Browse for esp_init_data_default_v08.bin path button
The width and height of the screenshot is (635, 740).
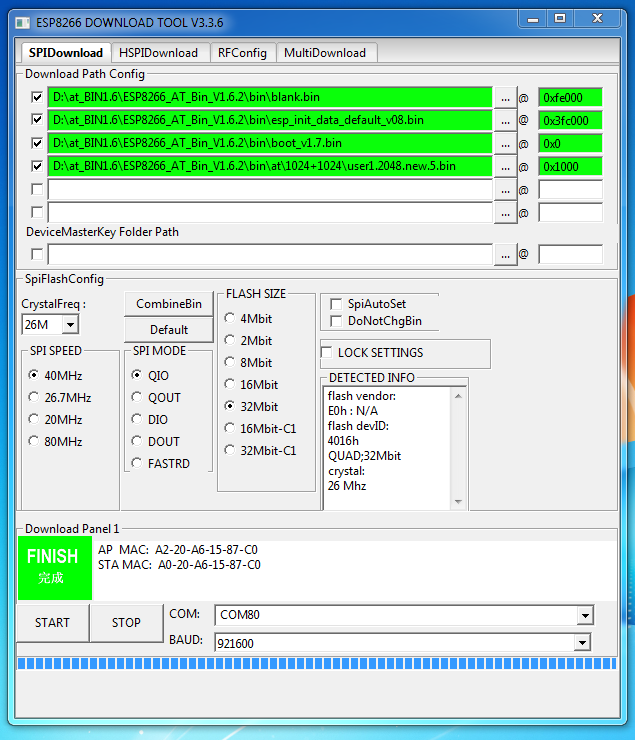(505, 121)
